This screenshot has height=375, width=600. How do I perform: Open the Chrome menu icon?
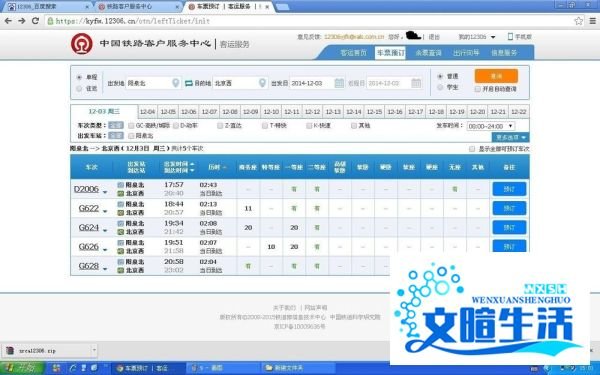click(592, 21)
